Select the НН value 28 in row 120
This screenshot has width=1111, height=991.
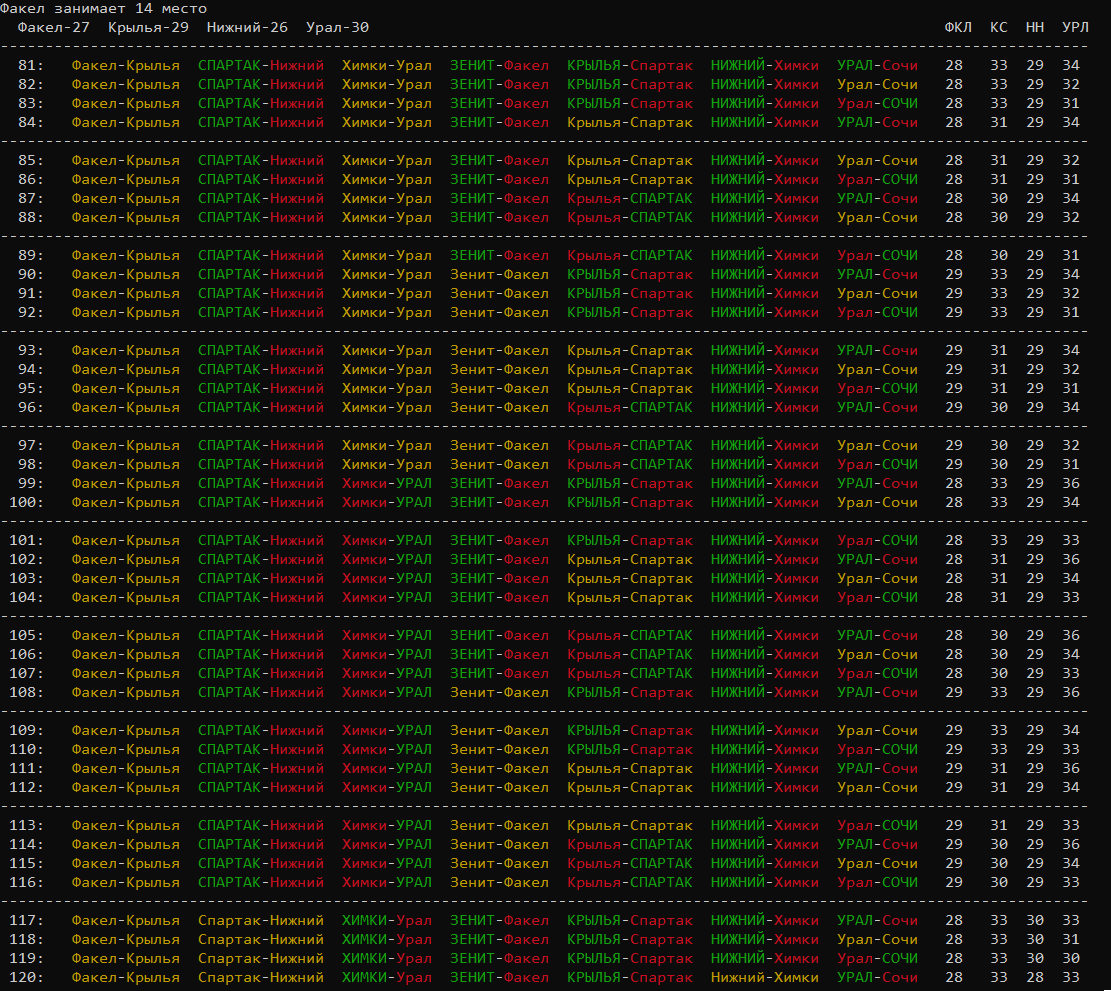1035,978
